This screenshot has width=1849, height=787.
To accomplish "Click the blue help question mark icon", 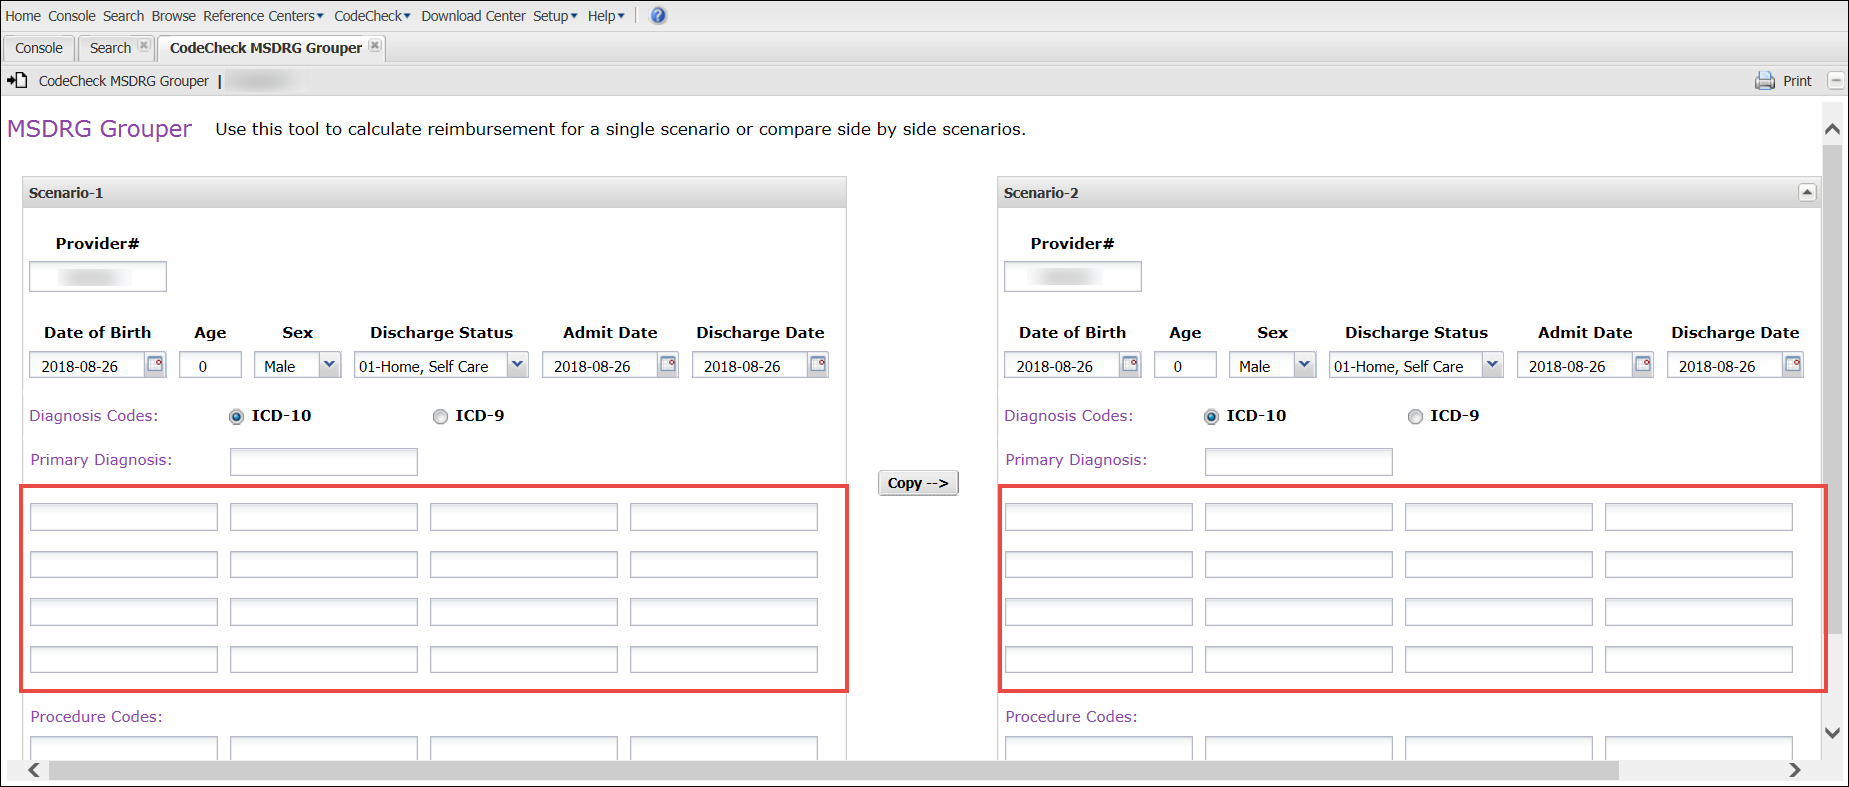I will coord(658,16).
